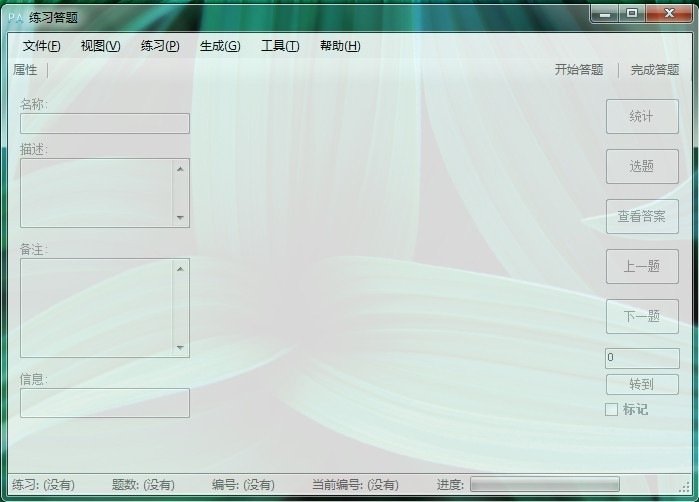699x502 pixels.
Task: Click the 属性 toolbar item
Action: [25, 70]
